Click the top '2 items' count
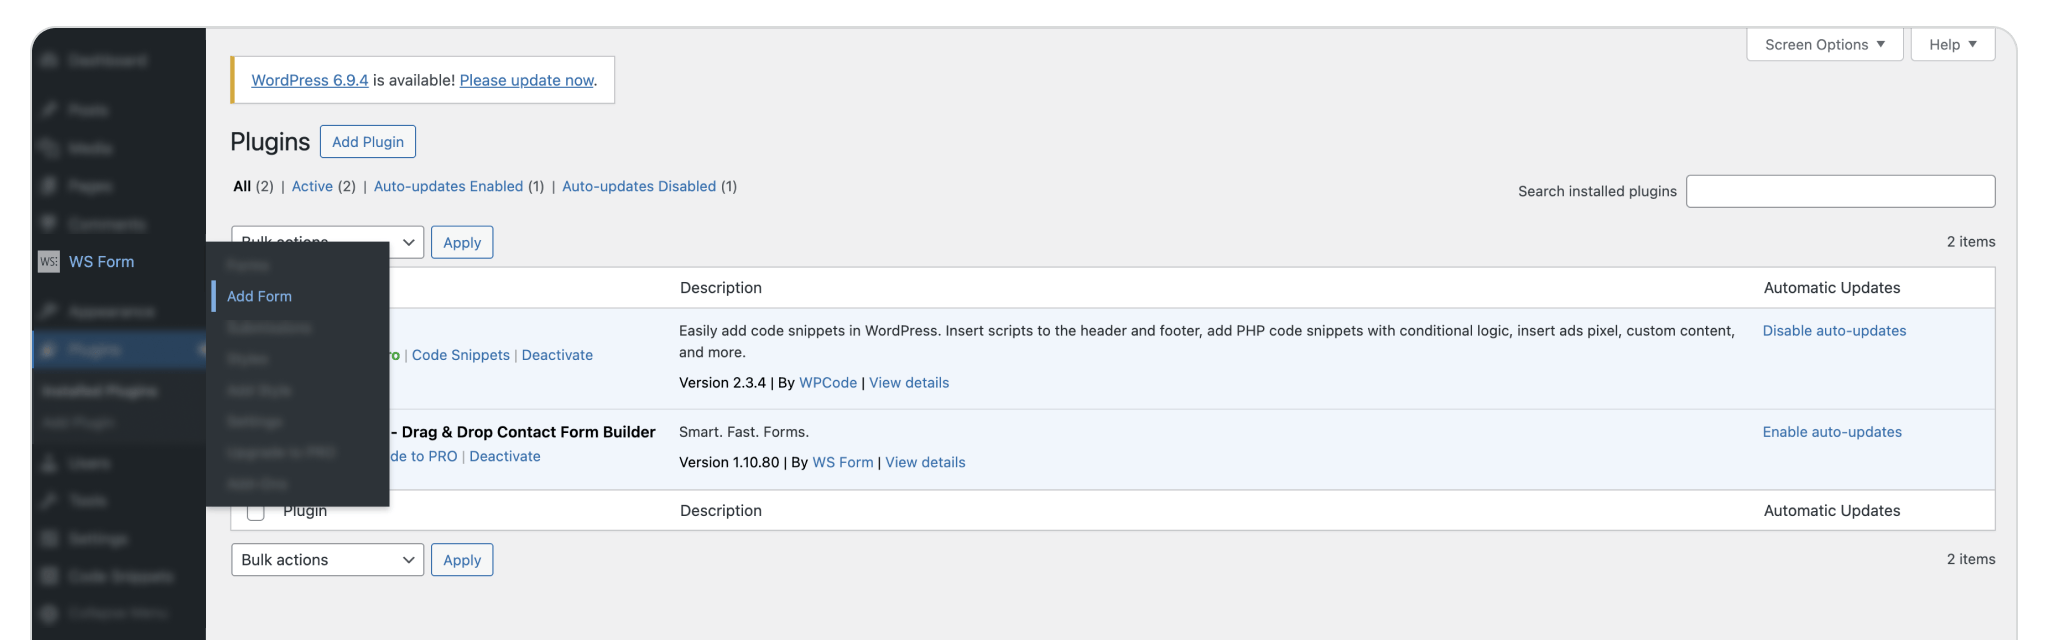 pos(1971,242)
